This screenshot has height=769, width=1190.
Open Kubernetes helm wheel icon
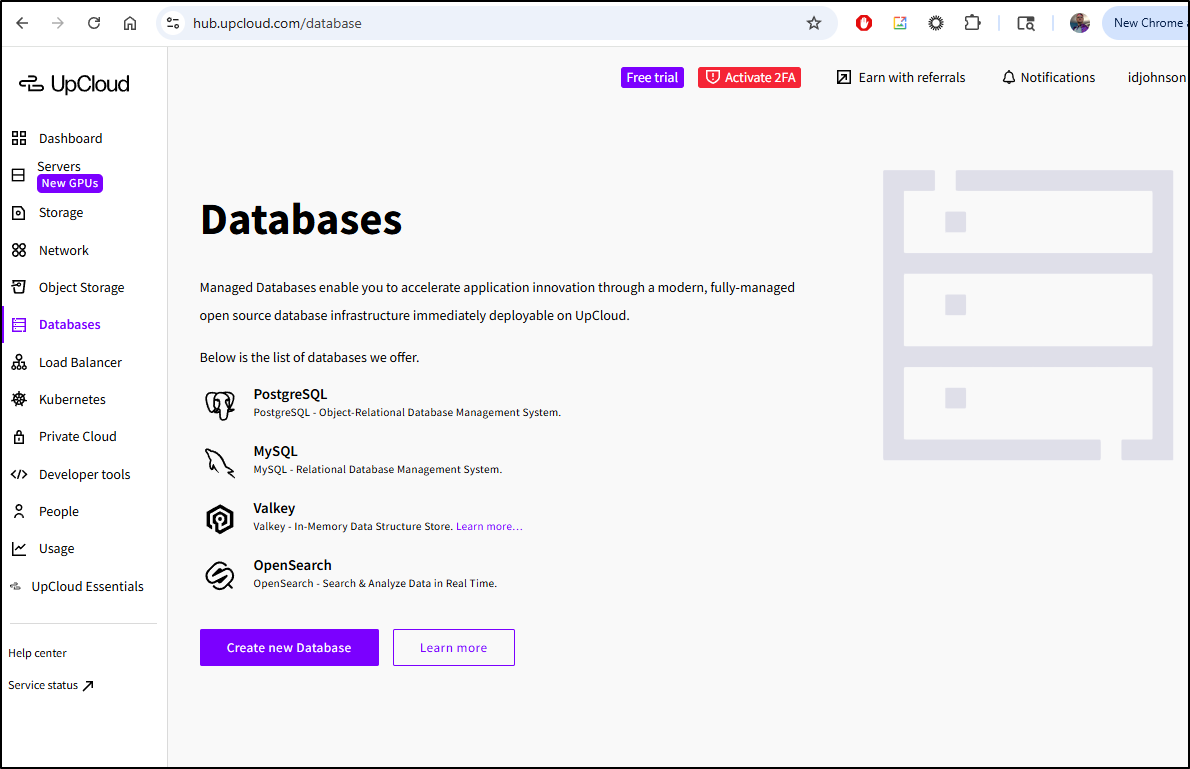tap(19, 399)
